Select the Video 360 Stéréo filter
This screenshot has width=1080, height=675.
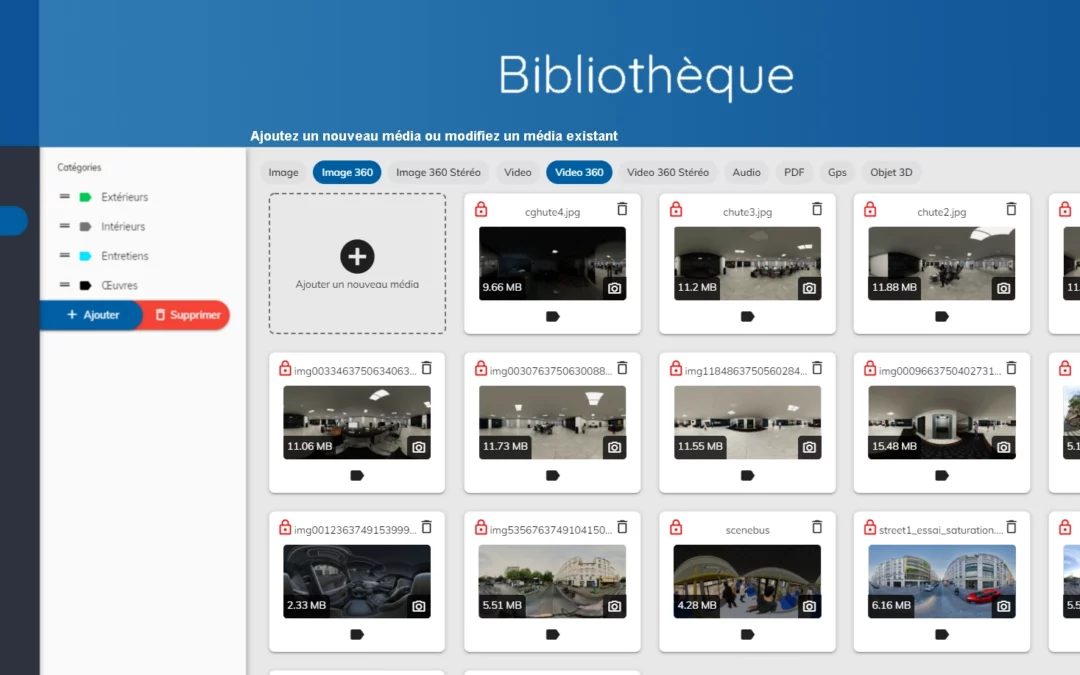pyautogui.click(x=667, y=172)
